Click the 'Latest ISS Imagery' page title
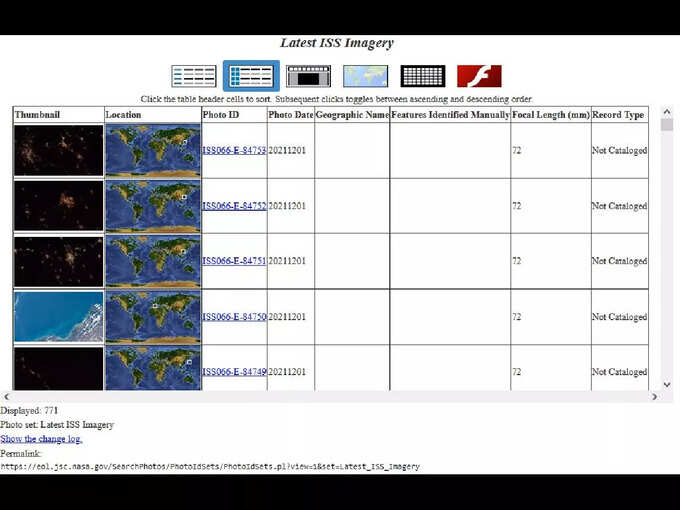 coord(337,43)
